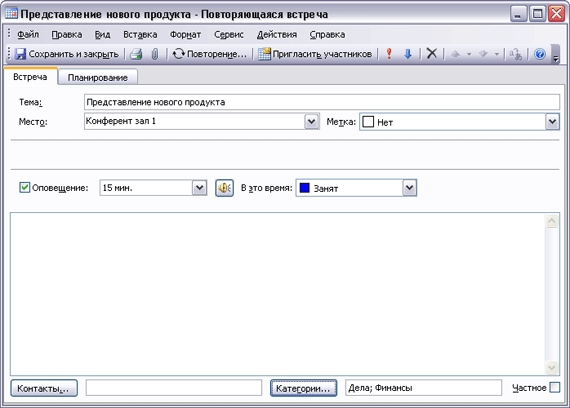Open the Правка menu
570x408 pixels.
click(x=67, y=35)
